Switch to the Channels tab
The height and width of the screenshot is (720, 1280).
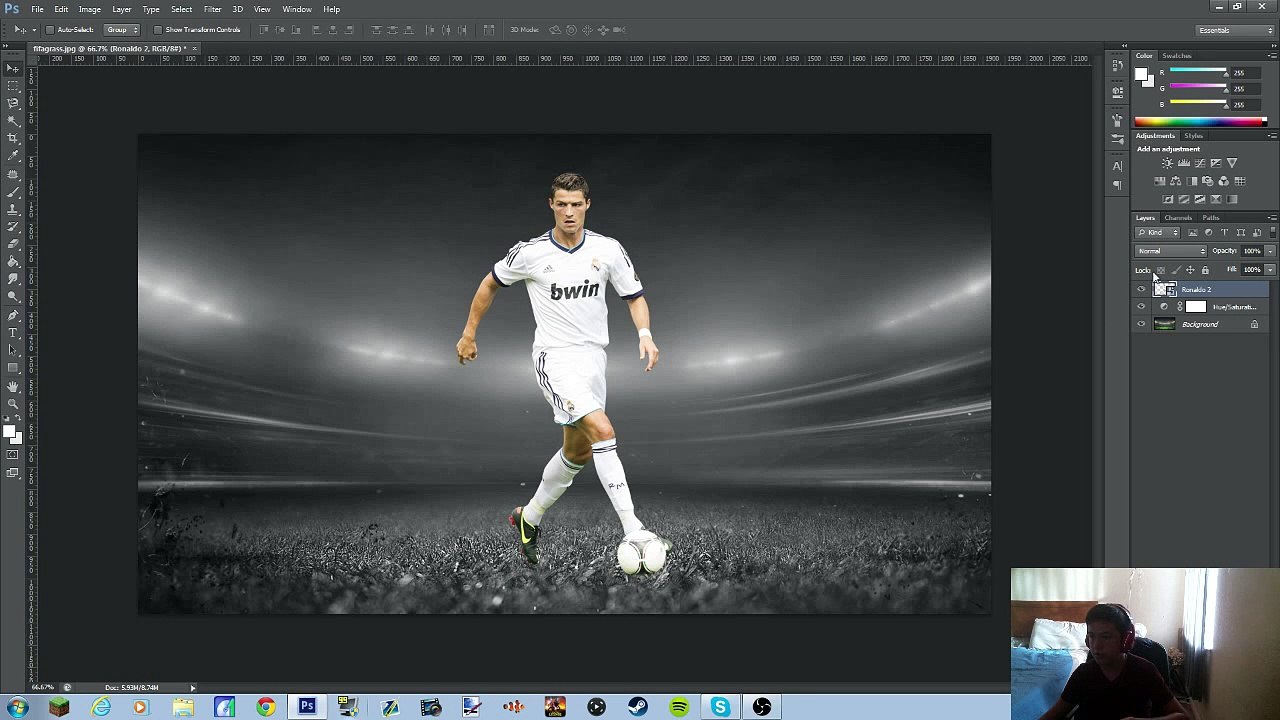(x=1178, y=217)
